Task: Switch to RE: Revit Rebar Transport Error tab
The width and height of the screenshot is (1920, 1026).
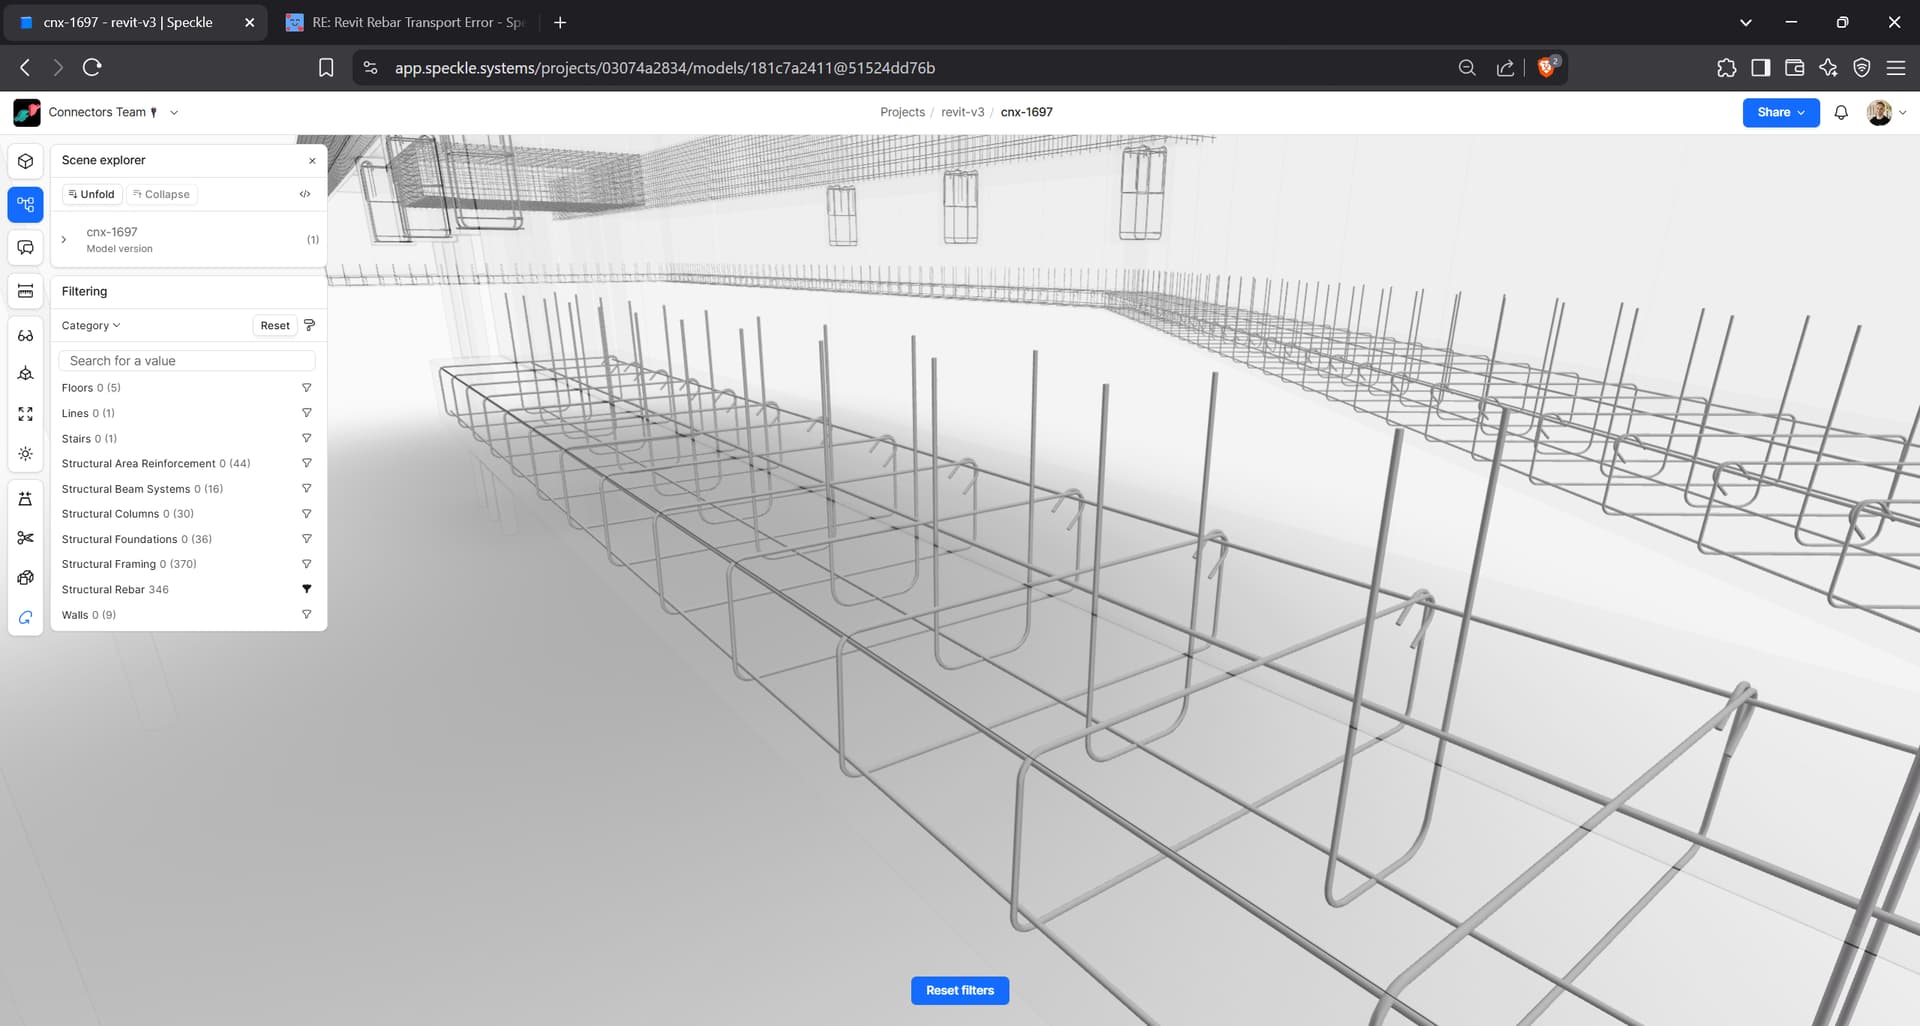Action: pos(404,22)
